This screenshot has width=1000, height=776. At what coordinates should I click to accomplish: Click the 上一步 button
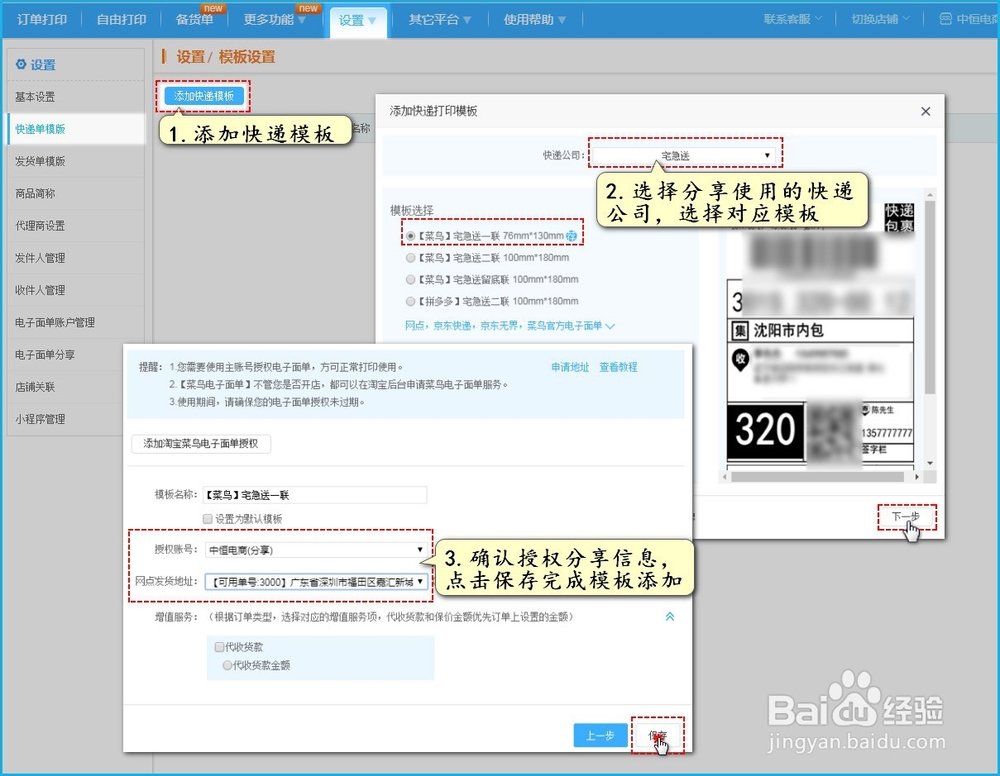[x=599, y=735]
